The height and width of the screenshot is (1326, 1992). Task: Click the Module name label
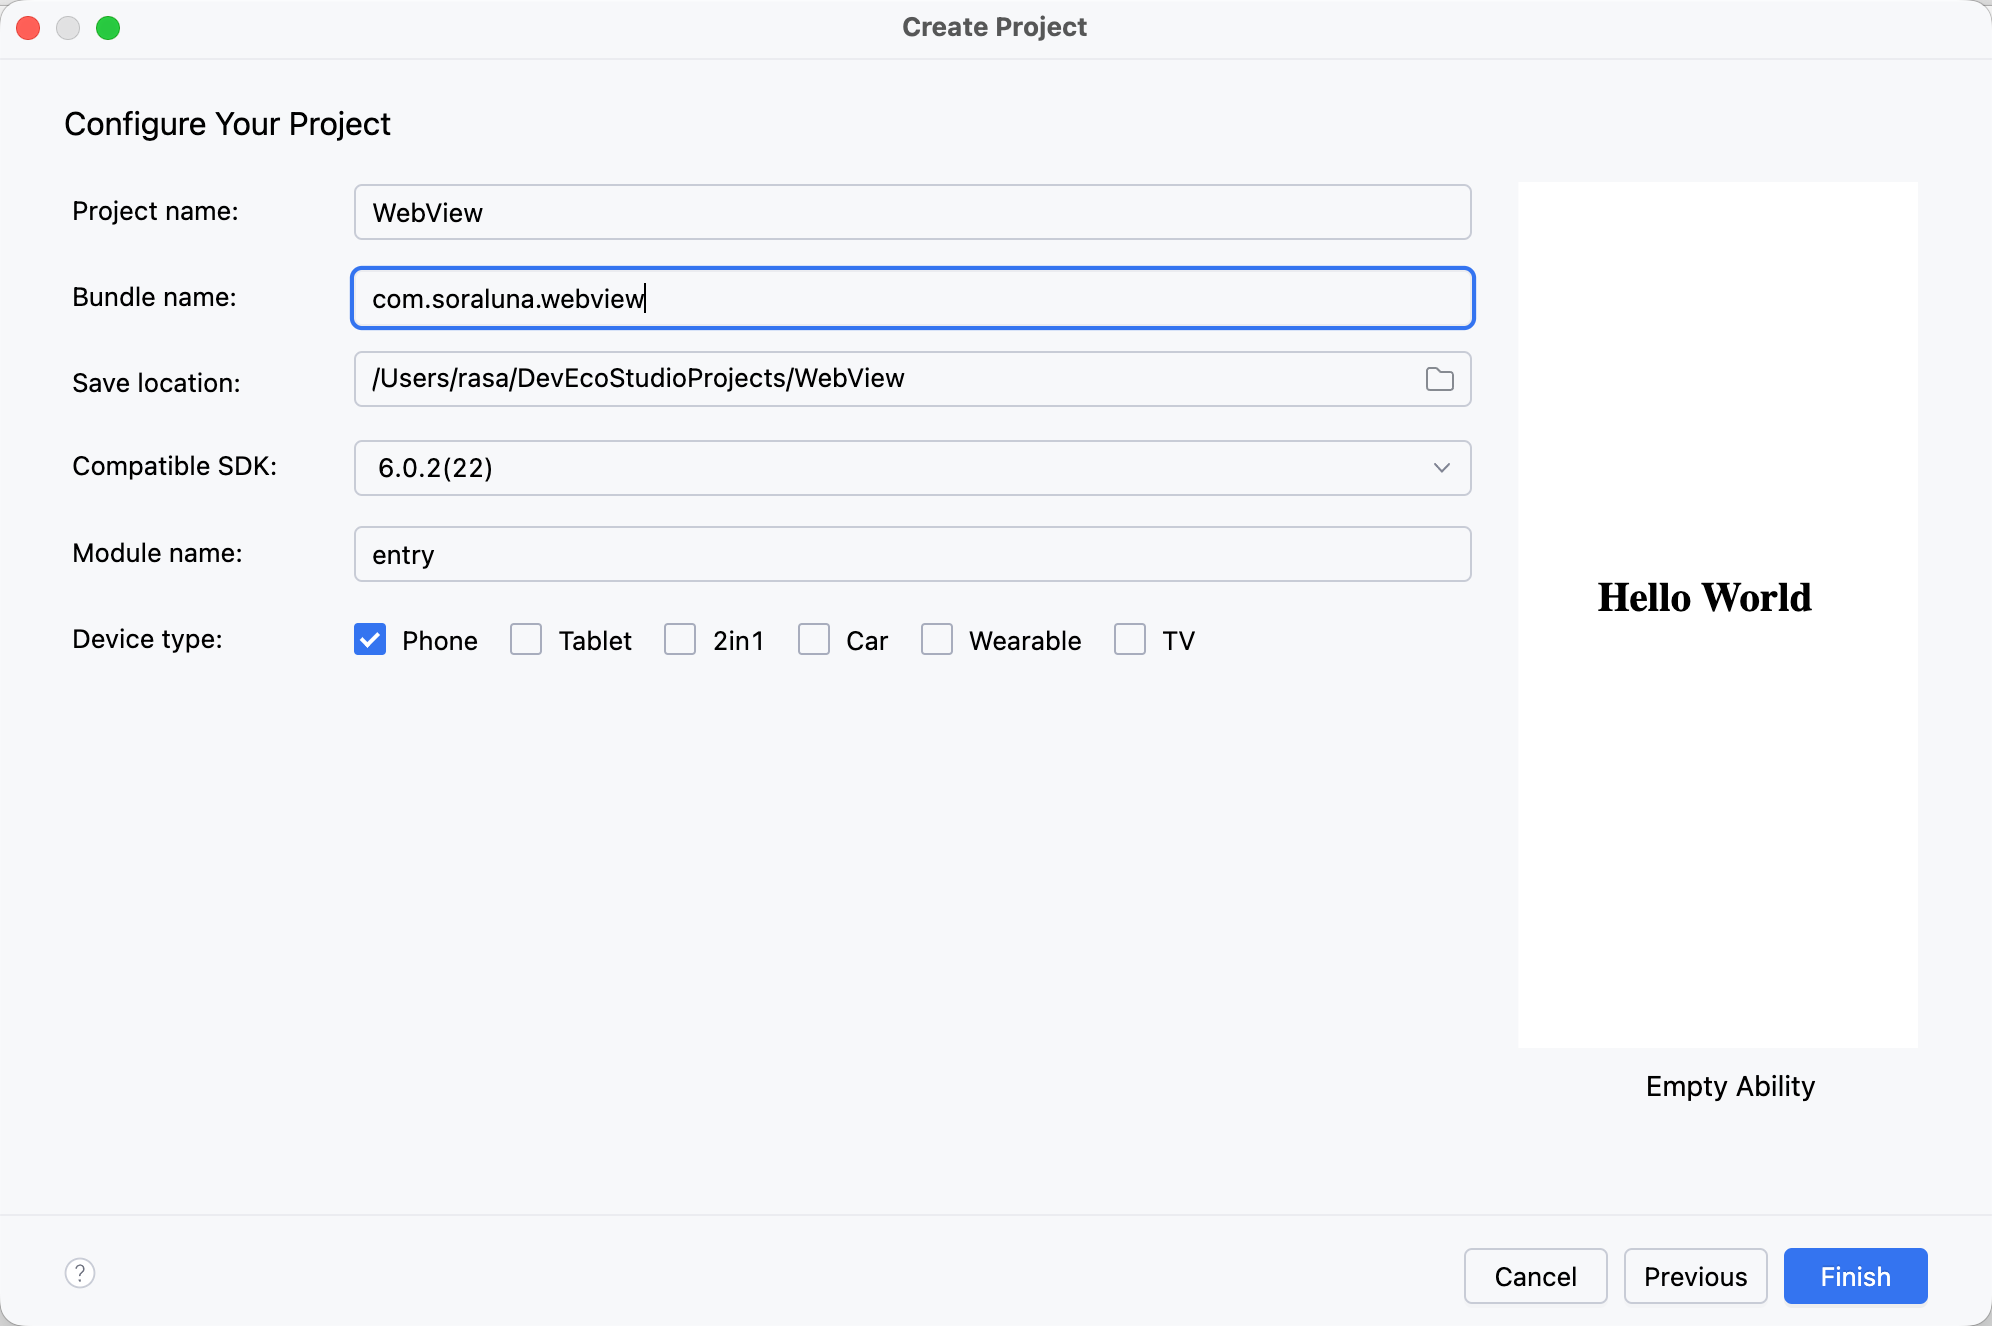[x=157, y=553]
